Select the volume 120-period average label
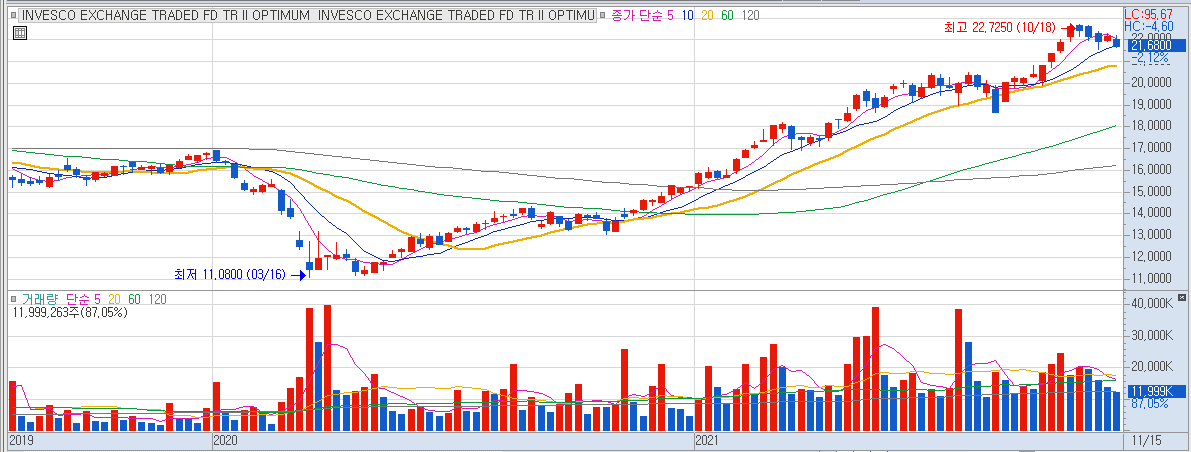Viewport: 1191px width, 452px height. click(x=158, y=299)
